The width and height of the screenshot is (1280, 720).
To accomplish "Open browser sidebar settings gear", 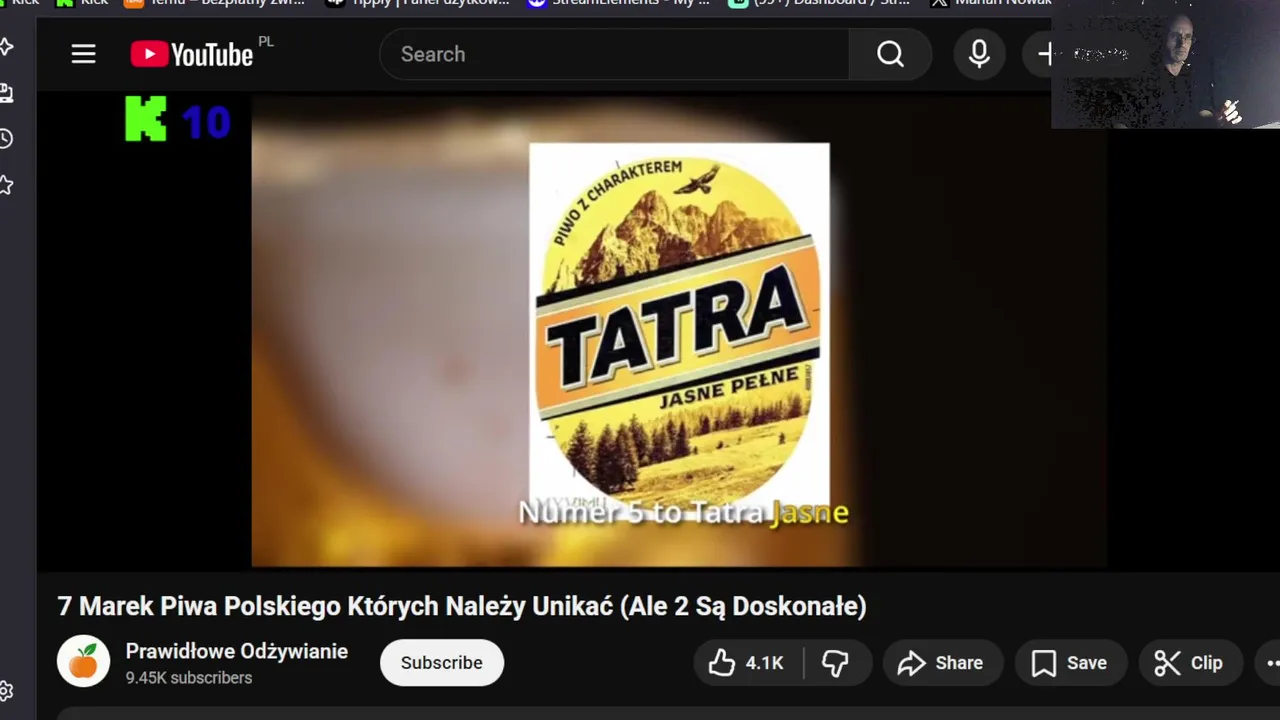I will 7,691.
